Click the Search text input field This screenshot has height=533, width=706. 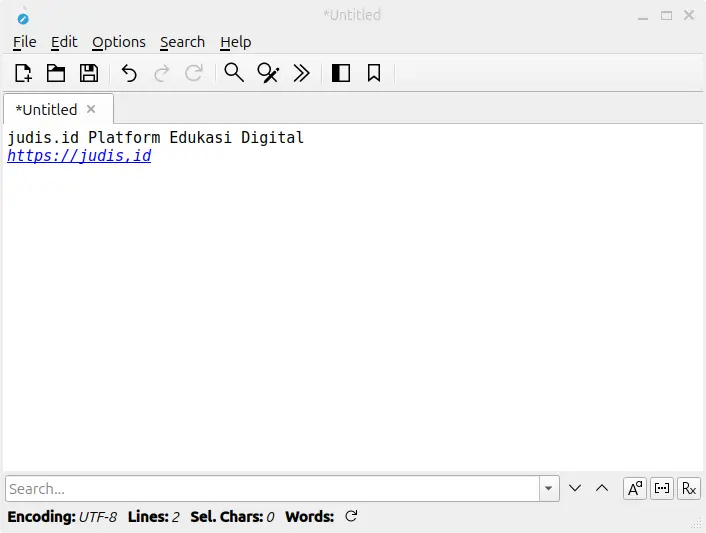tap(272, 489)
